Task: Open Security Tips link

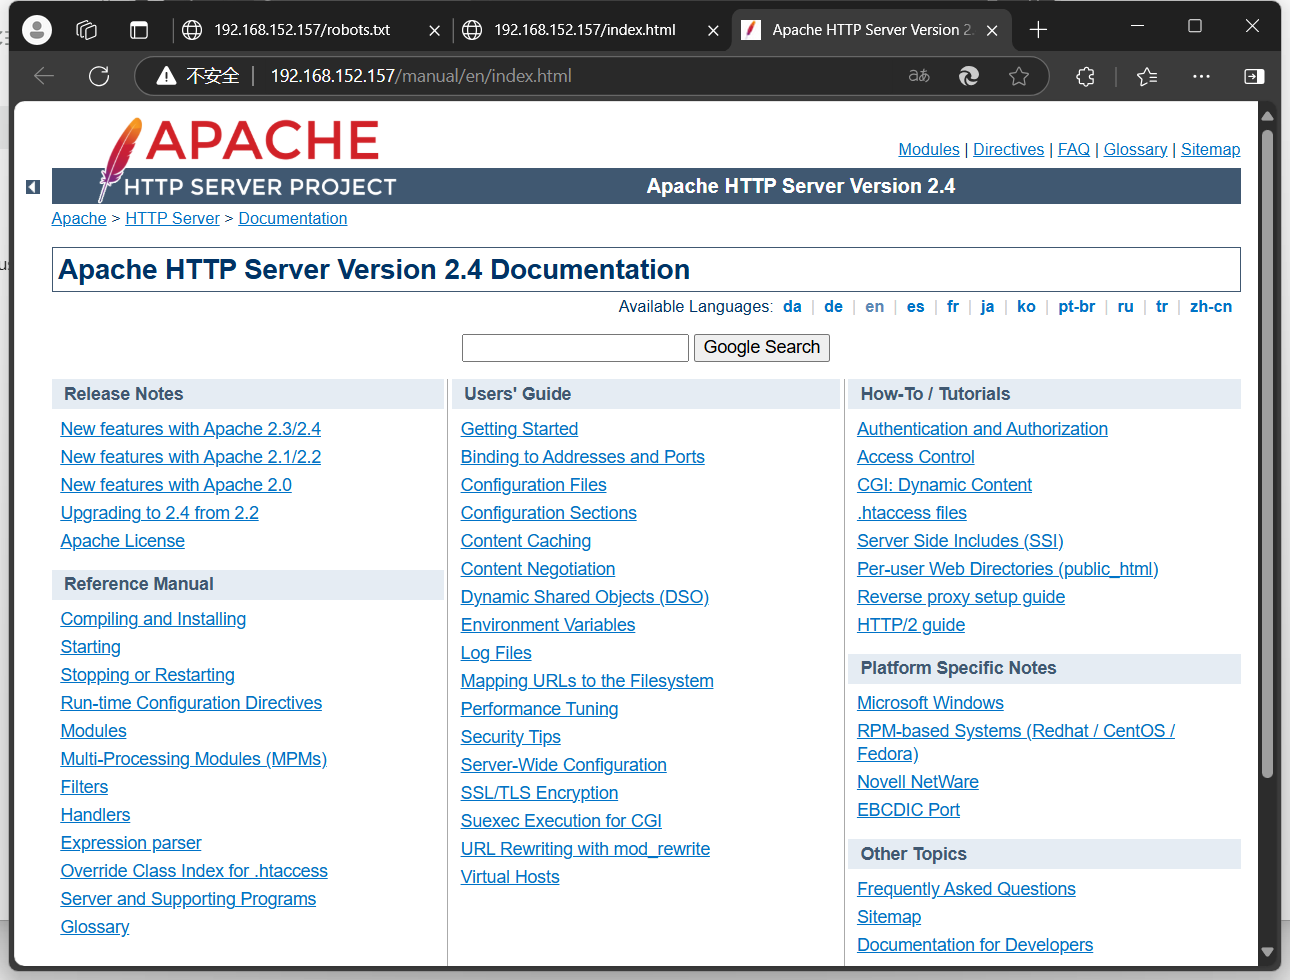Action: (x=510, y=737)
